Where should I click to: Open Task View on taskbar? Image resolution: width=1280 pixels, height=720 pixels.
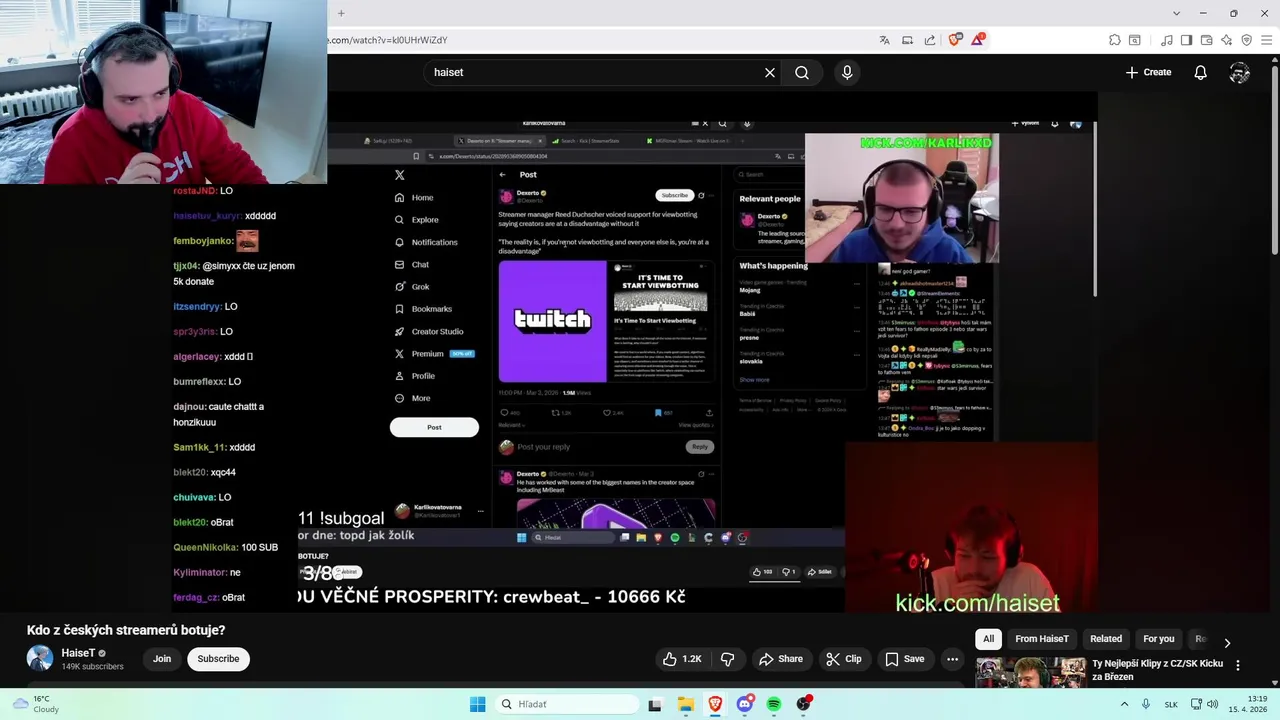point(655,704)
